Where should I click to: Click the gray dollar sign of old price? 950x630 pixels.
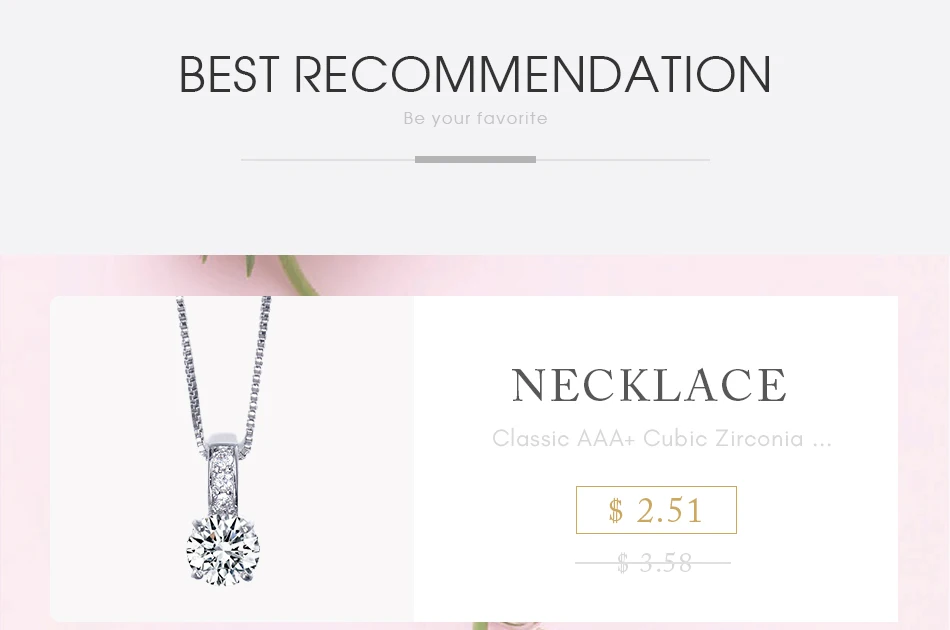pyautogui.click(x=623, y=563)
